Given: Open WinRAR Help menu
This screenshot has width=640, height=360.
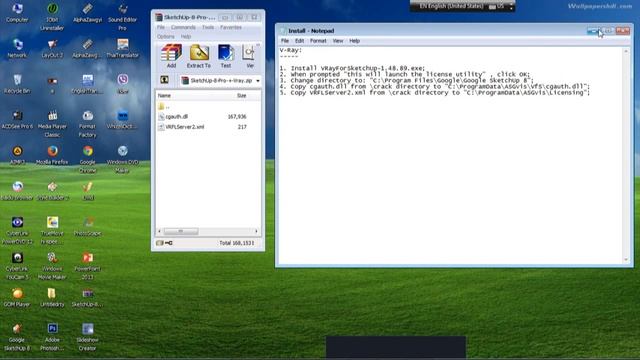Looking at the screenshot, I should [186, 36].
